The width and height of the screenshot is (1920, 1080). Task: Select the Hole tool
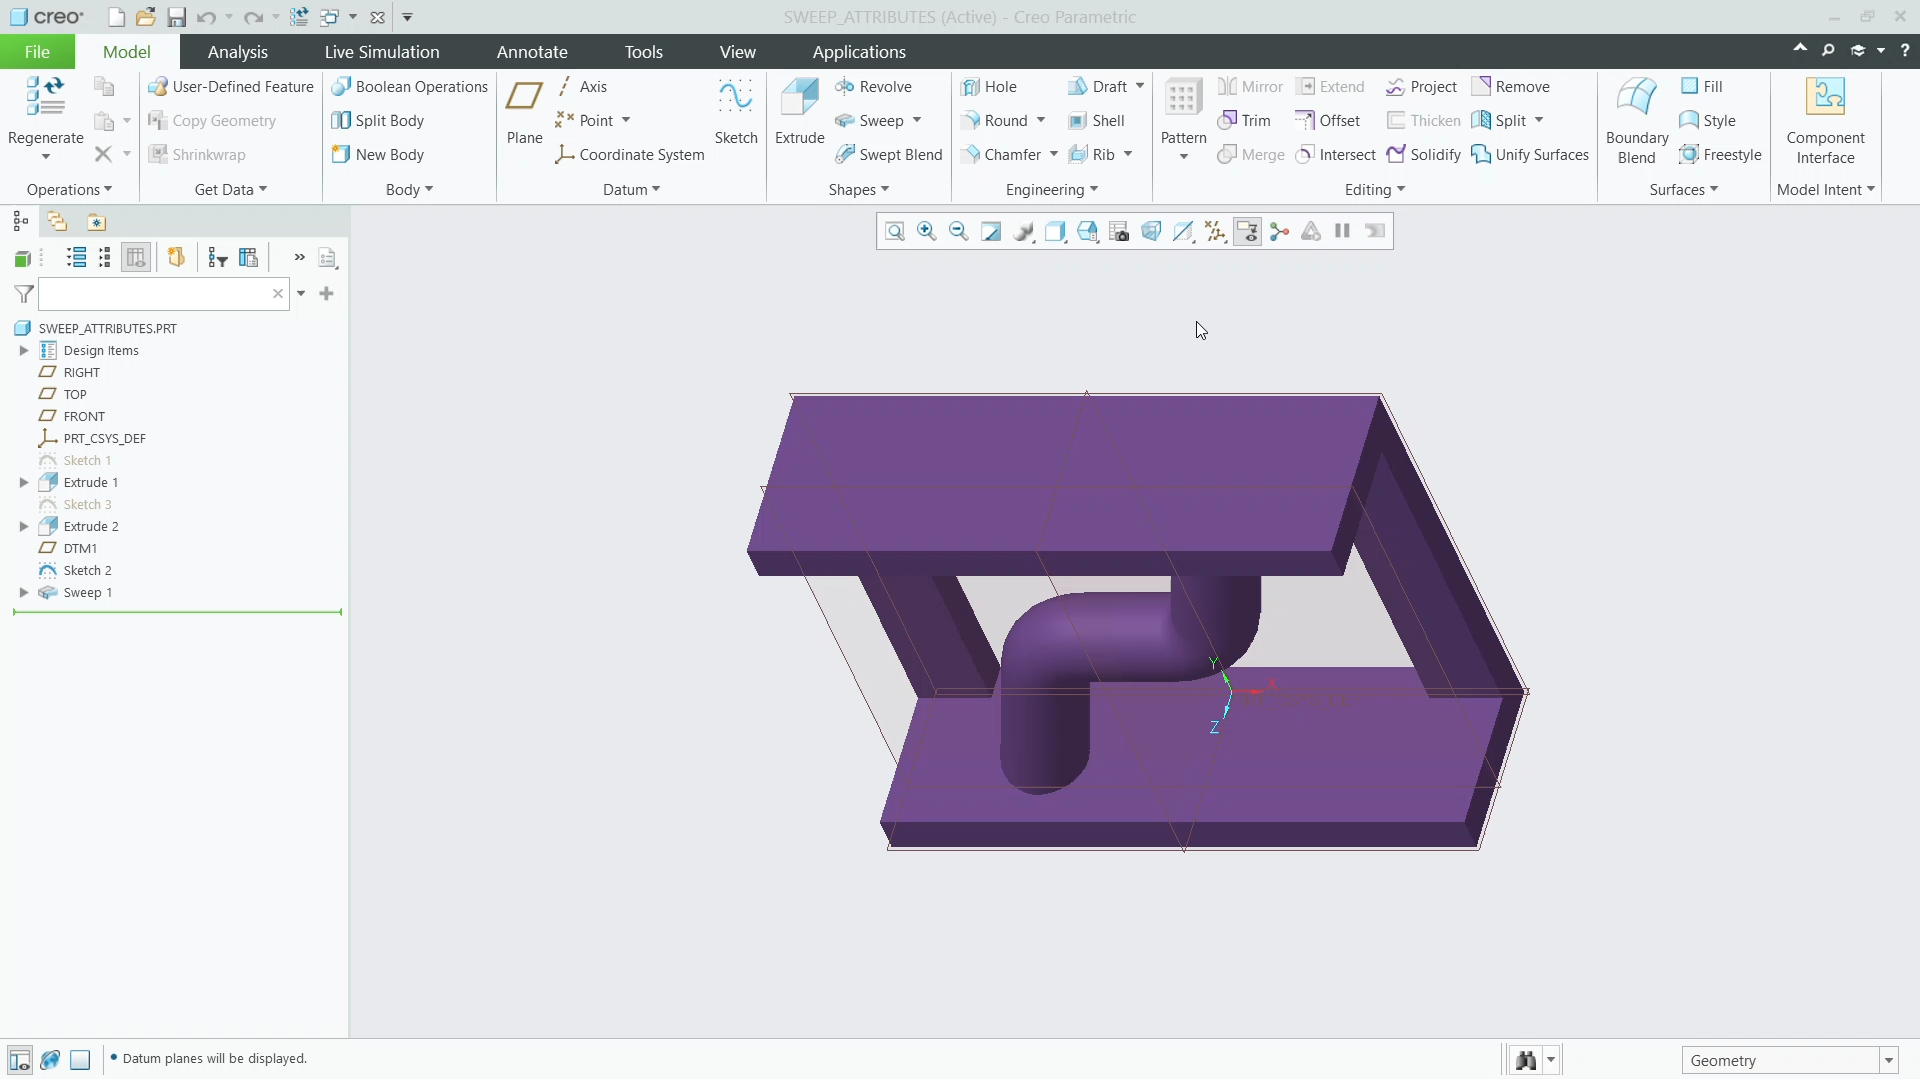point(988,87)
